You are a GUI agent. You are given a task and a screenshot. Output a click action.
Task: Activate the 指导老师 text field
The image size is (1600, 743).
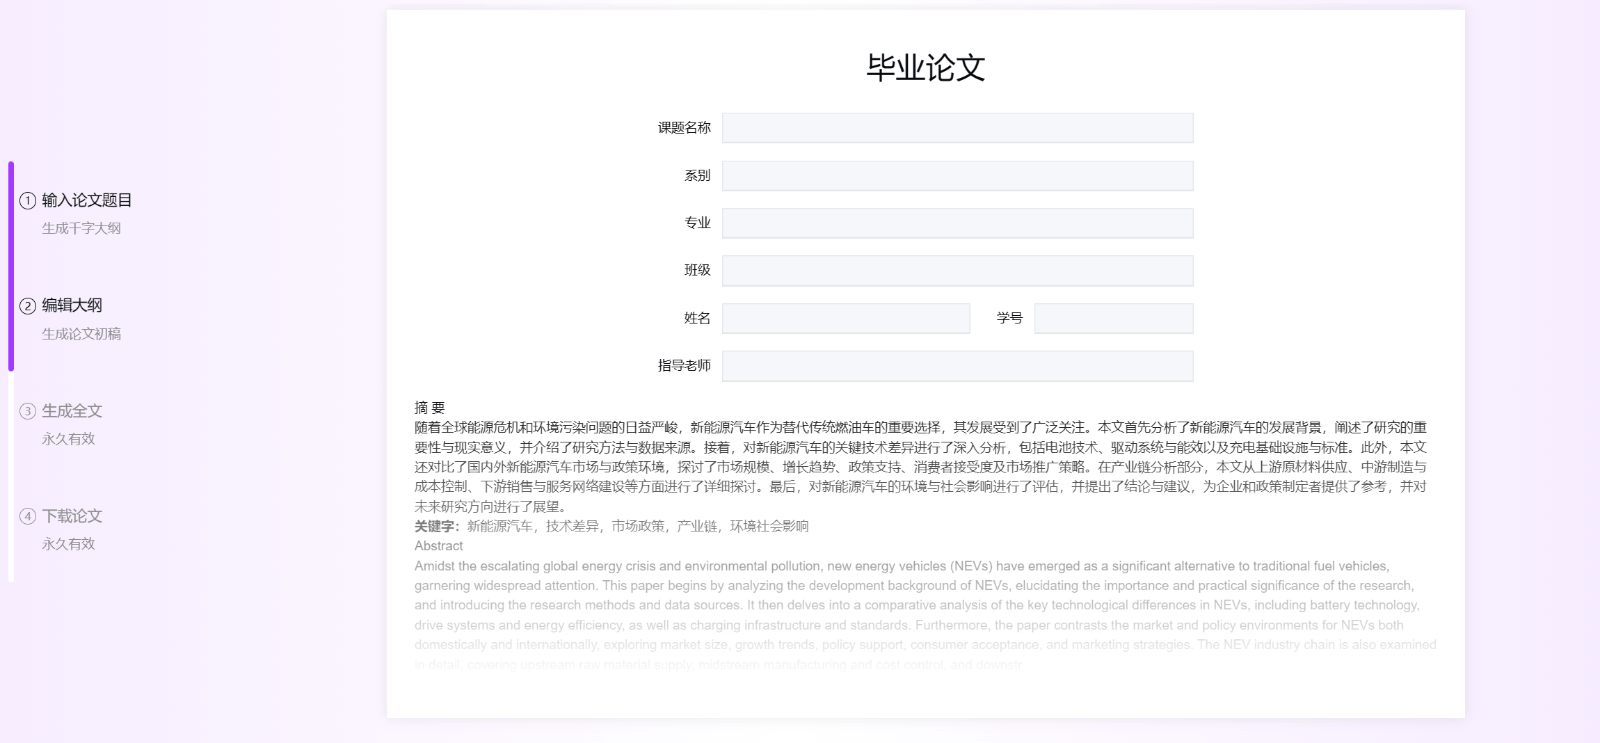[x=957, y=366]
